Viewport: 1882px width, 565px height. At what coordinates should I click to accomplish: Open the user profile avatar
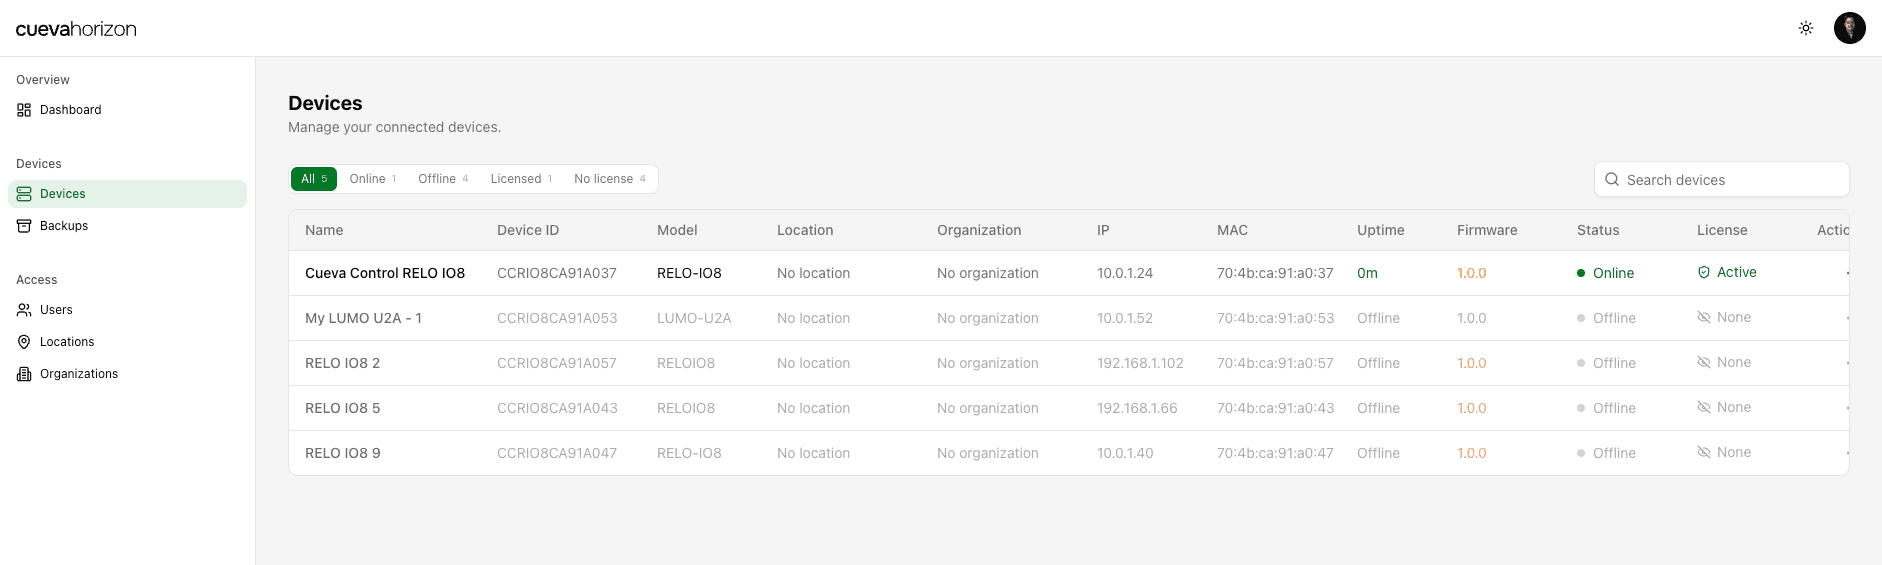[x=1850, y=28]
